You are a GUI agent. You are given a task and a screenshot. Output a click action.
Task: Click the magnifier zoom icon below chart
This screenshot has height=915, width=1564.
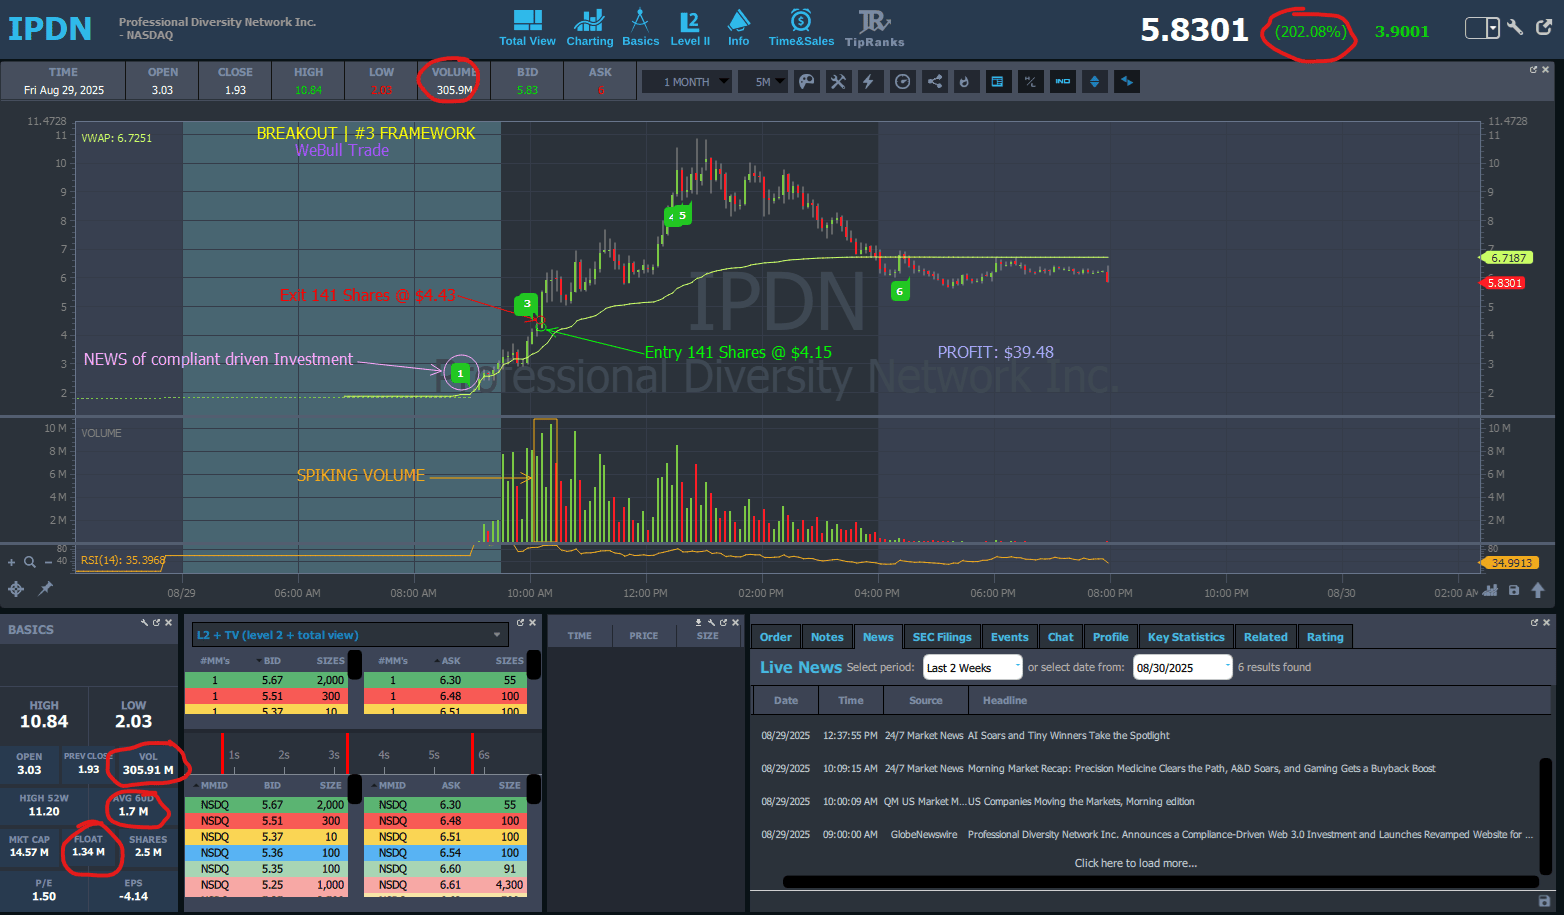30,562
